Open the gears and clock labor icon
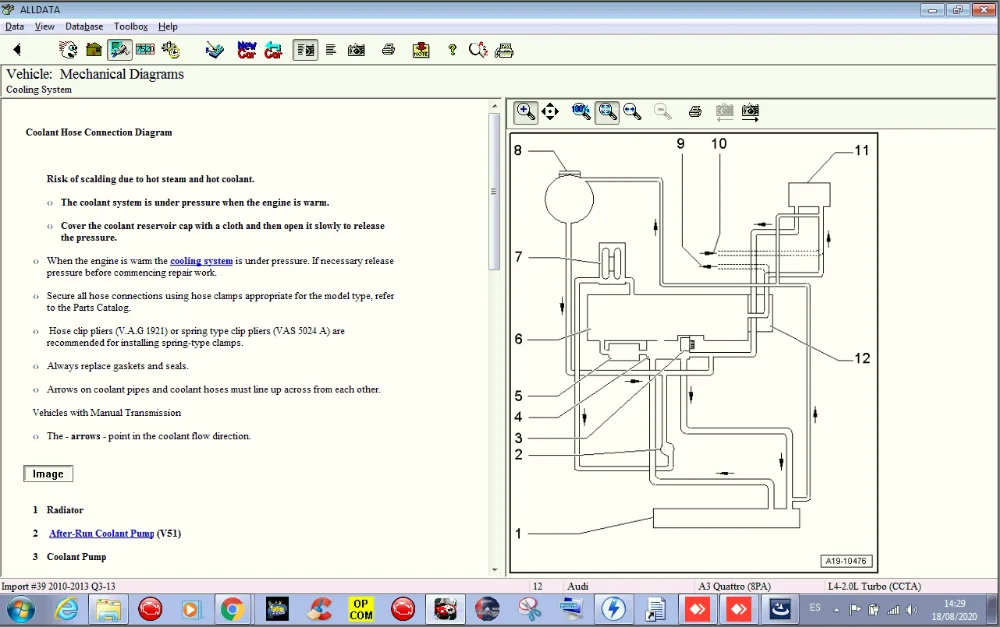 coord(170,49)
